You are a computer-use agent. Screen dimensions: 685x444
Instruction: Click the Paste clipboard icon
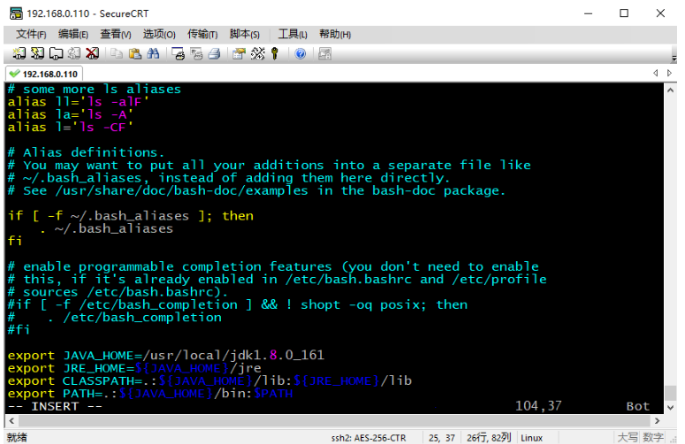pyautogui.click(x=135, y=54)
